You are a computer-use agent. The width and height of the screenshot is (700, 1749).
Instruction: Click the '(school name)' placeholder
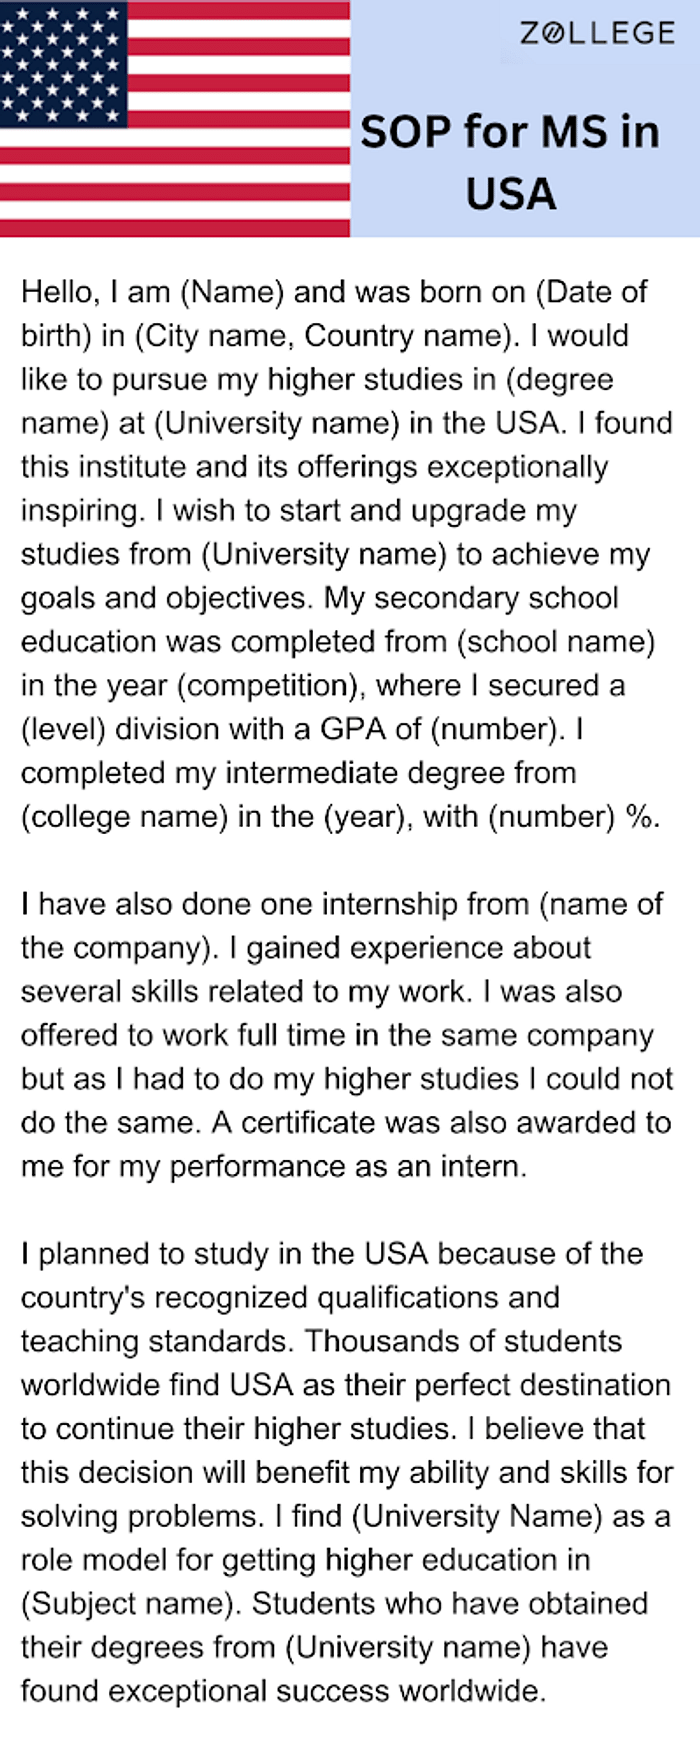(556, 642)
